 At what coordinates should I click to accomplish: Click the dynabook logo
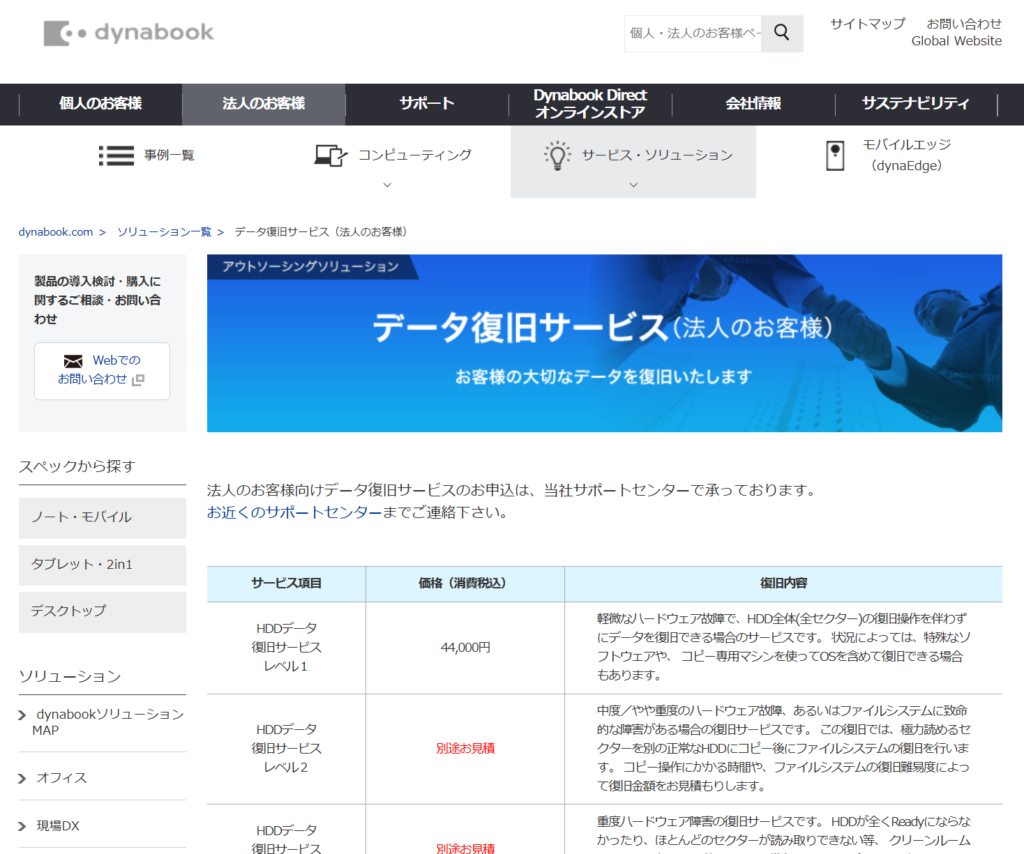click(x=129, y=33)
